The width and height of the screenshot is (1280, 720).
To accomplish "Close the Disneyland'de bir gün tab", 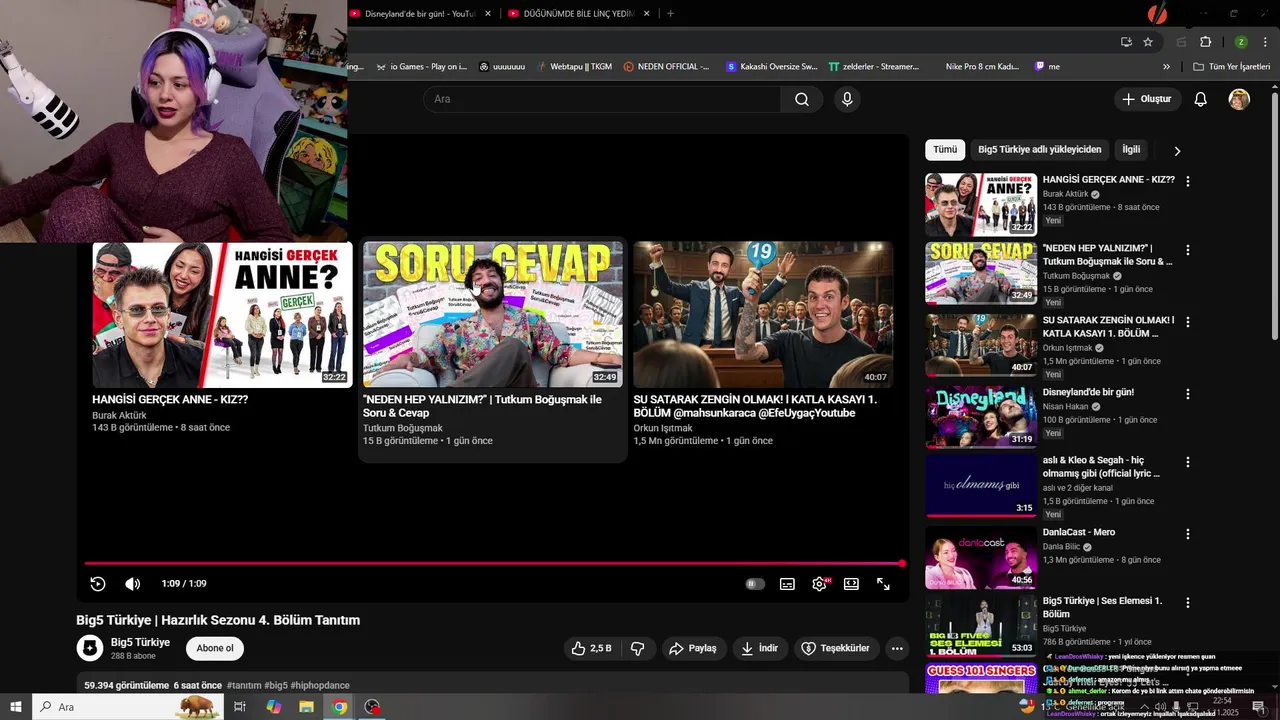I will 488,14.
